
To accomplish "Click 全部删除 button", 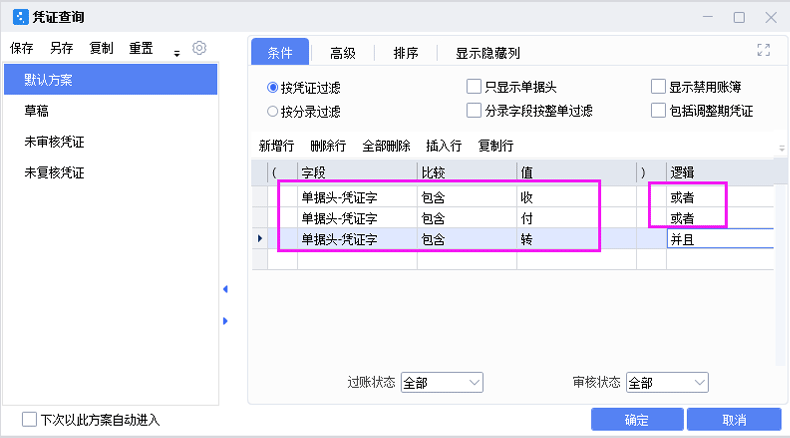I will click(x=386, y=146).
